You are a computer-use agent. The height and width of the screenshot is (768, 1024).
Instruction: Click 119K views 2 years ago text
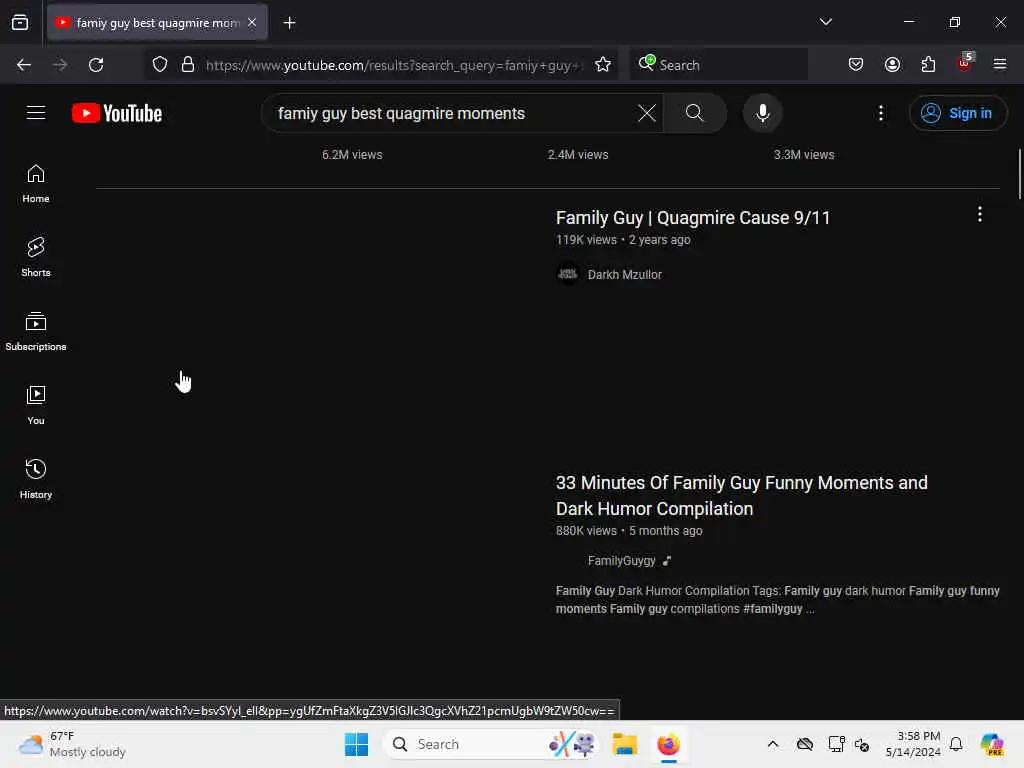pos(623,240)
